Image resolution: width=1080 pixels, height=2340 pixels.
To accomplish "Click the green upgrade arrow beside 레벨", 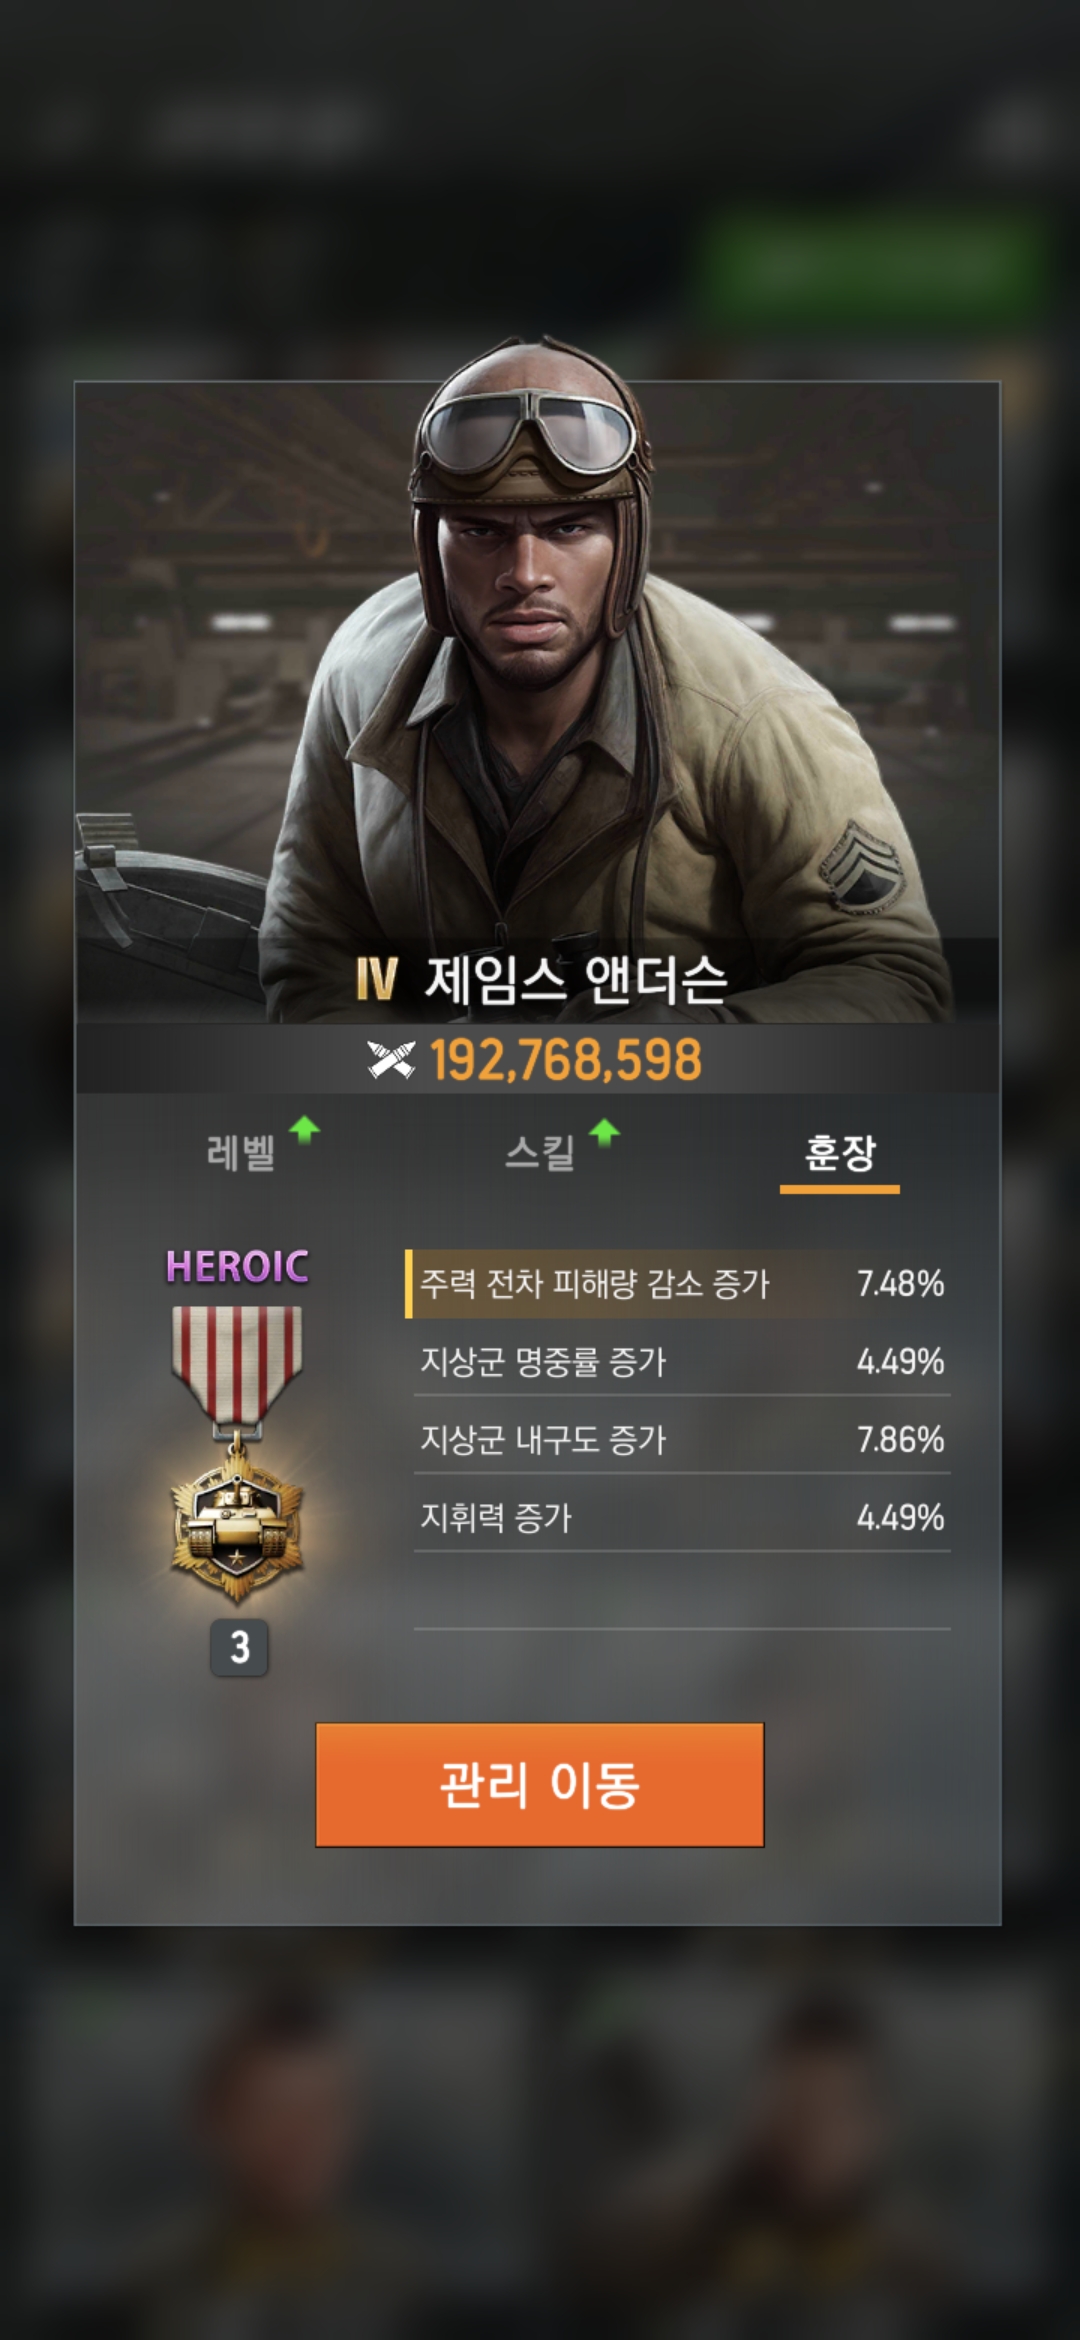I will pyautogui.click(x=304, y=1131).
